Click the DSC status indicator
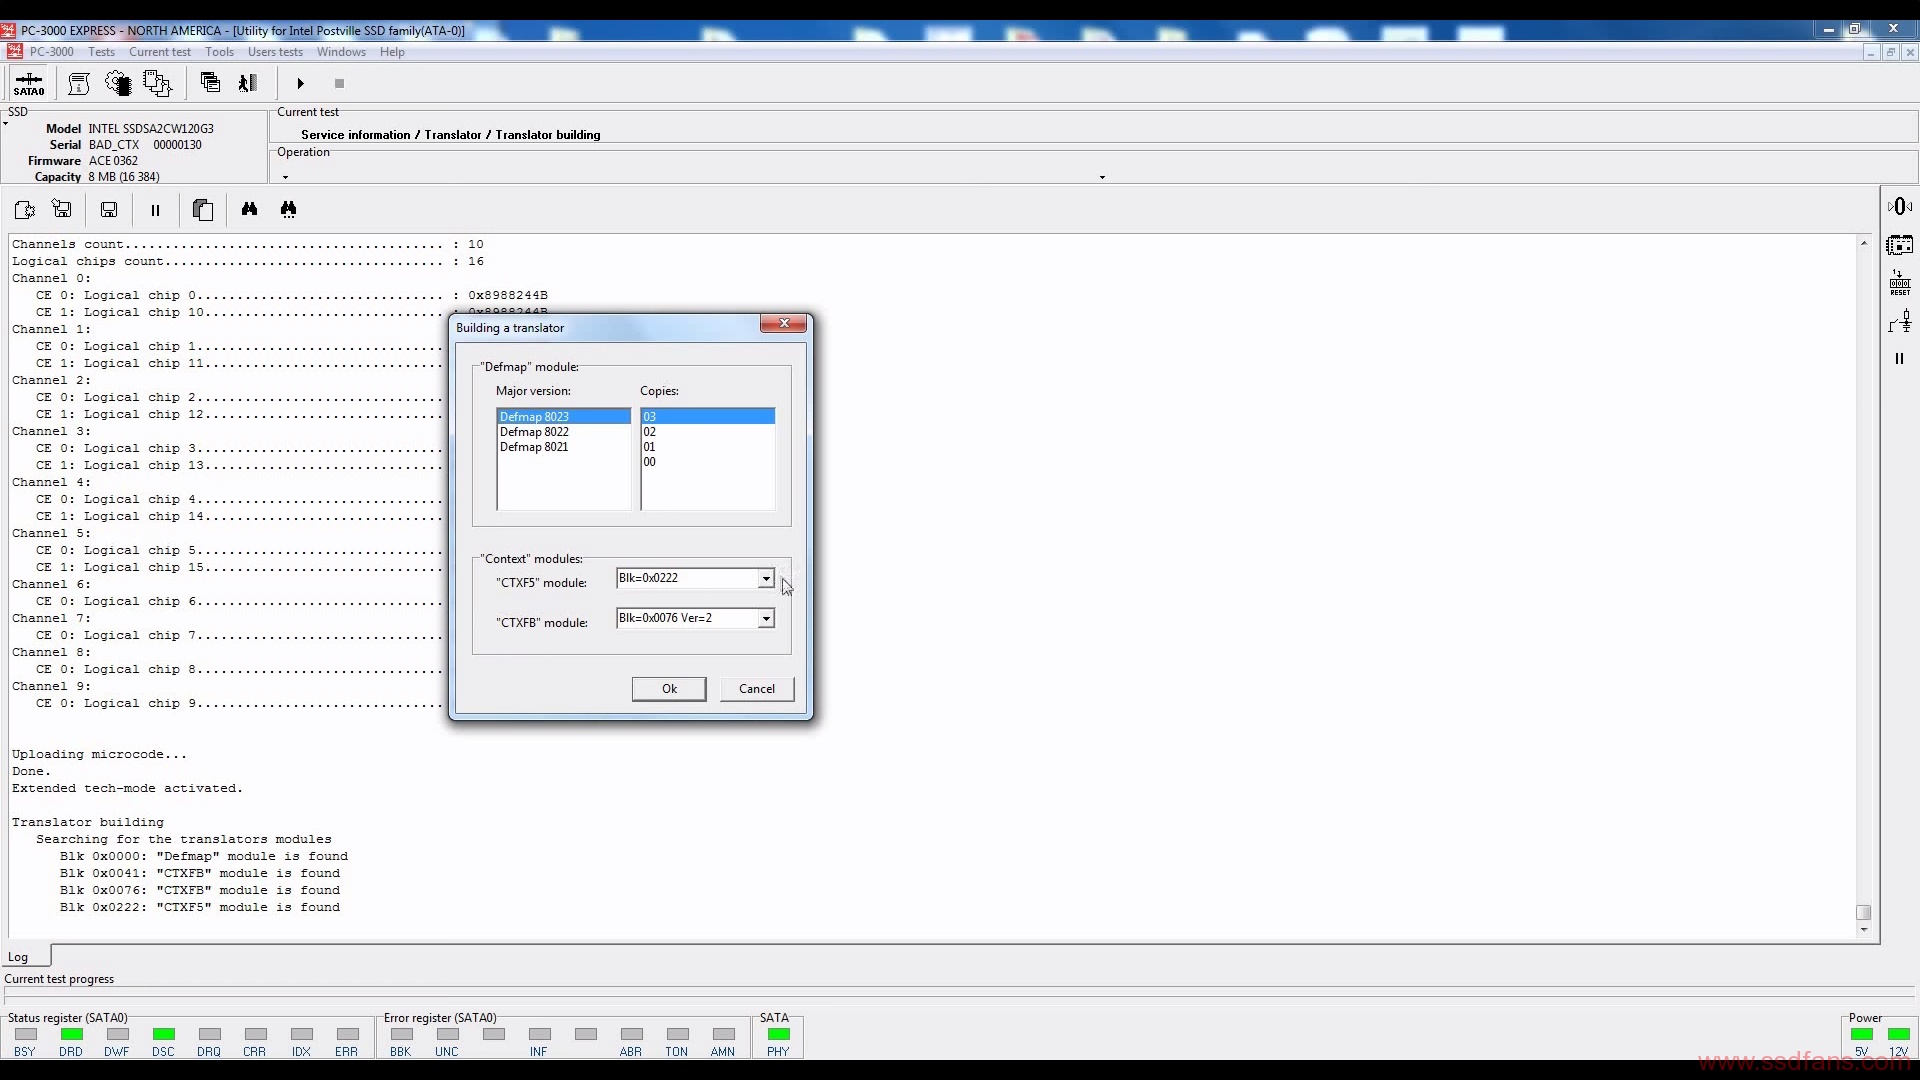 tap(163, 1034)
